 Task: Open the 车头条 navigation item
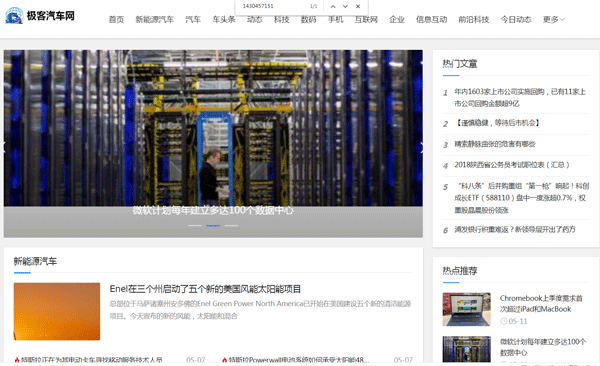(224, 20)
